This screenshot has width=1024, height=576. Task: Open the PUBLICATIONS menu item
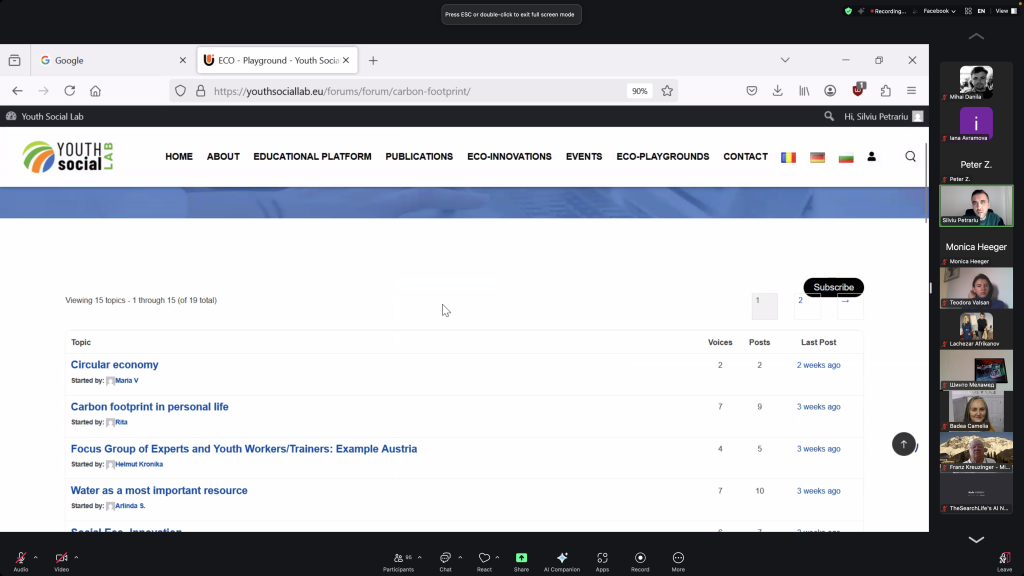coord(419,157)
